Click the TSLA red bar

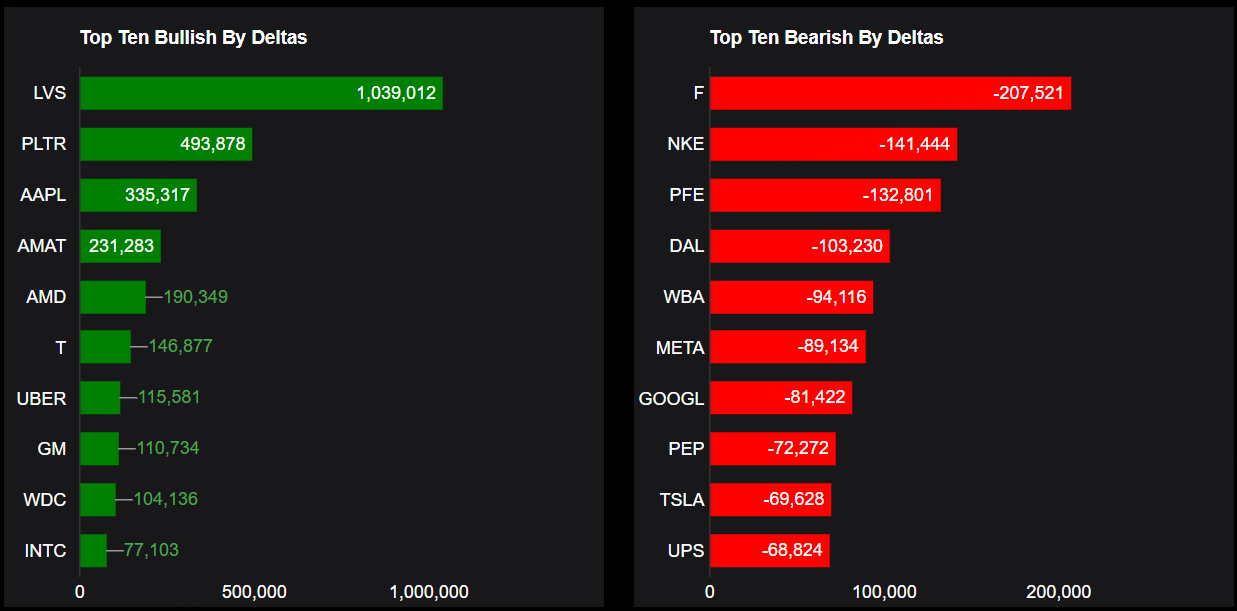(770, 499)
